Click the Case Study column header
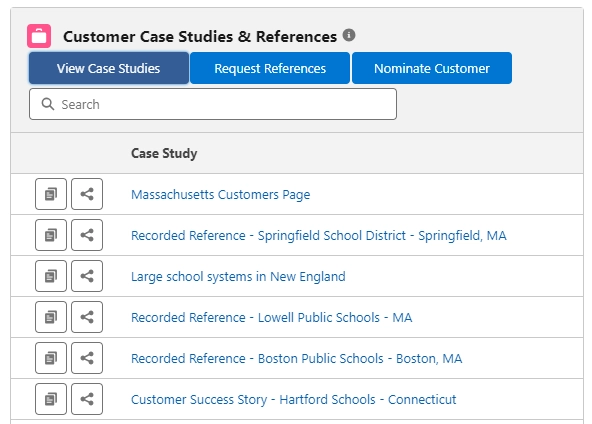The height and width of the screenshot is (424, 592). click(x=164, y=153)
